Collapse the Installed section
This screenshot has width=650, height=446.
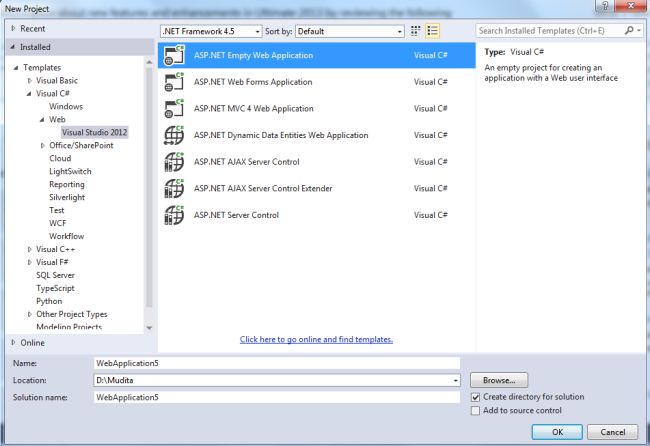[x=12, y=47]
